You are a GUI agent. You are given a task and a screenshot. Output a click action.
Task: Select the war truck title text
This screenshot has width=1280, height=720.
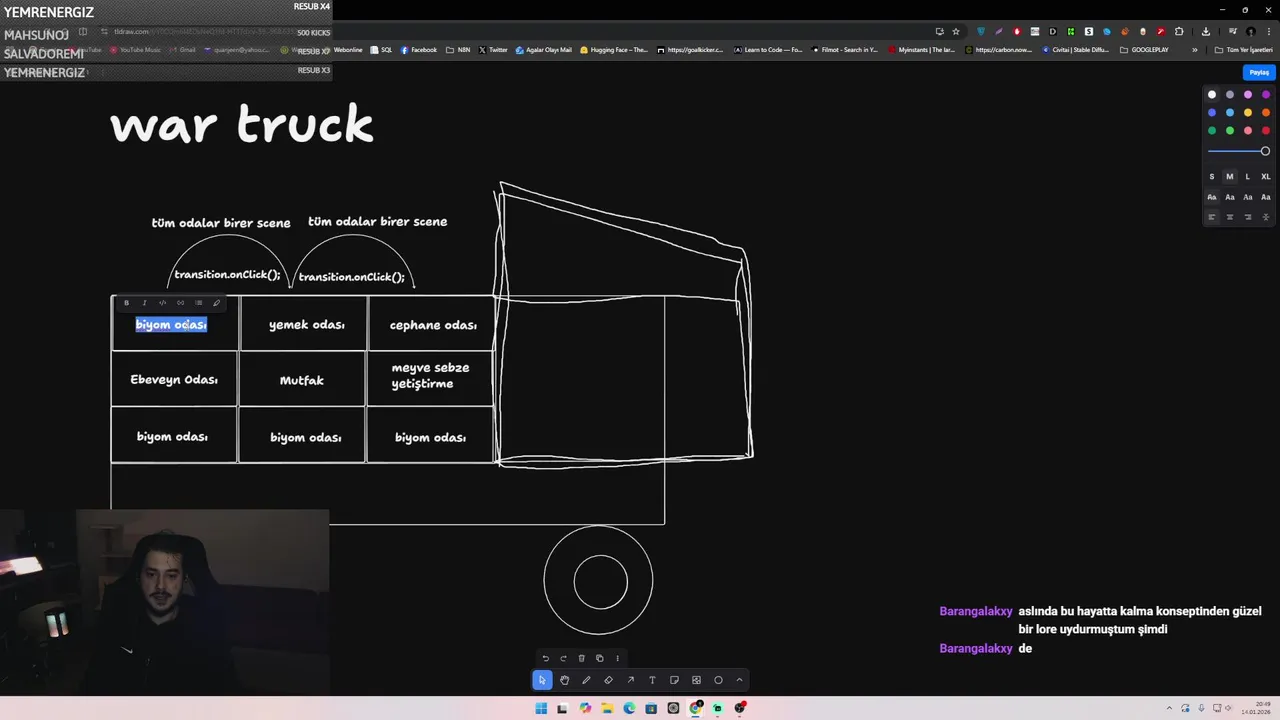click(242, 126)
